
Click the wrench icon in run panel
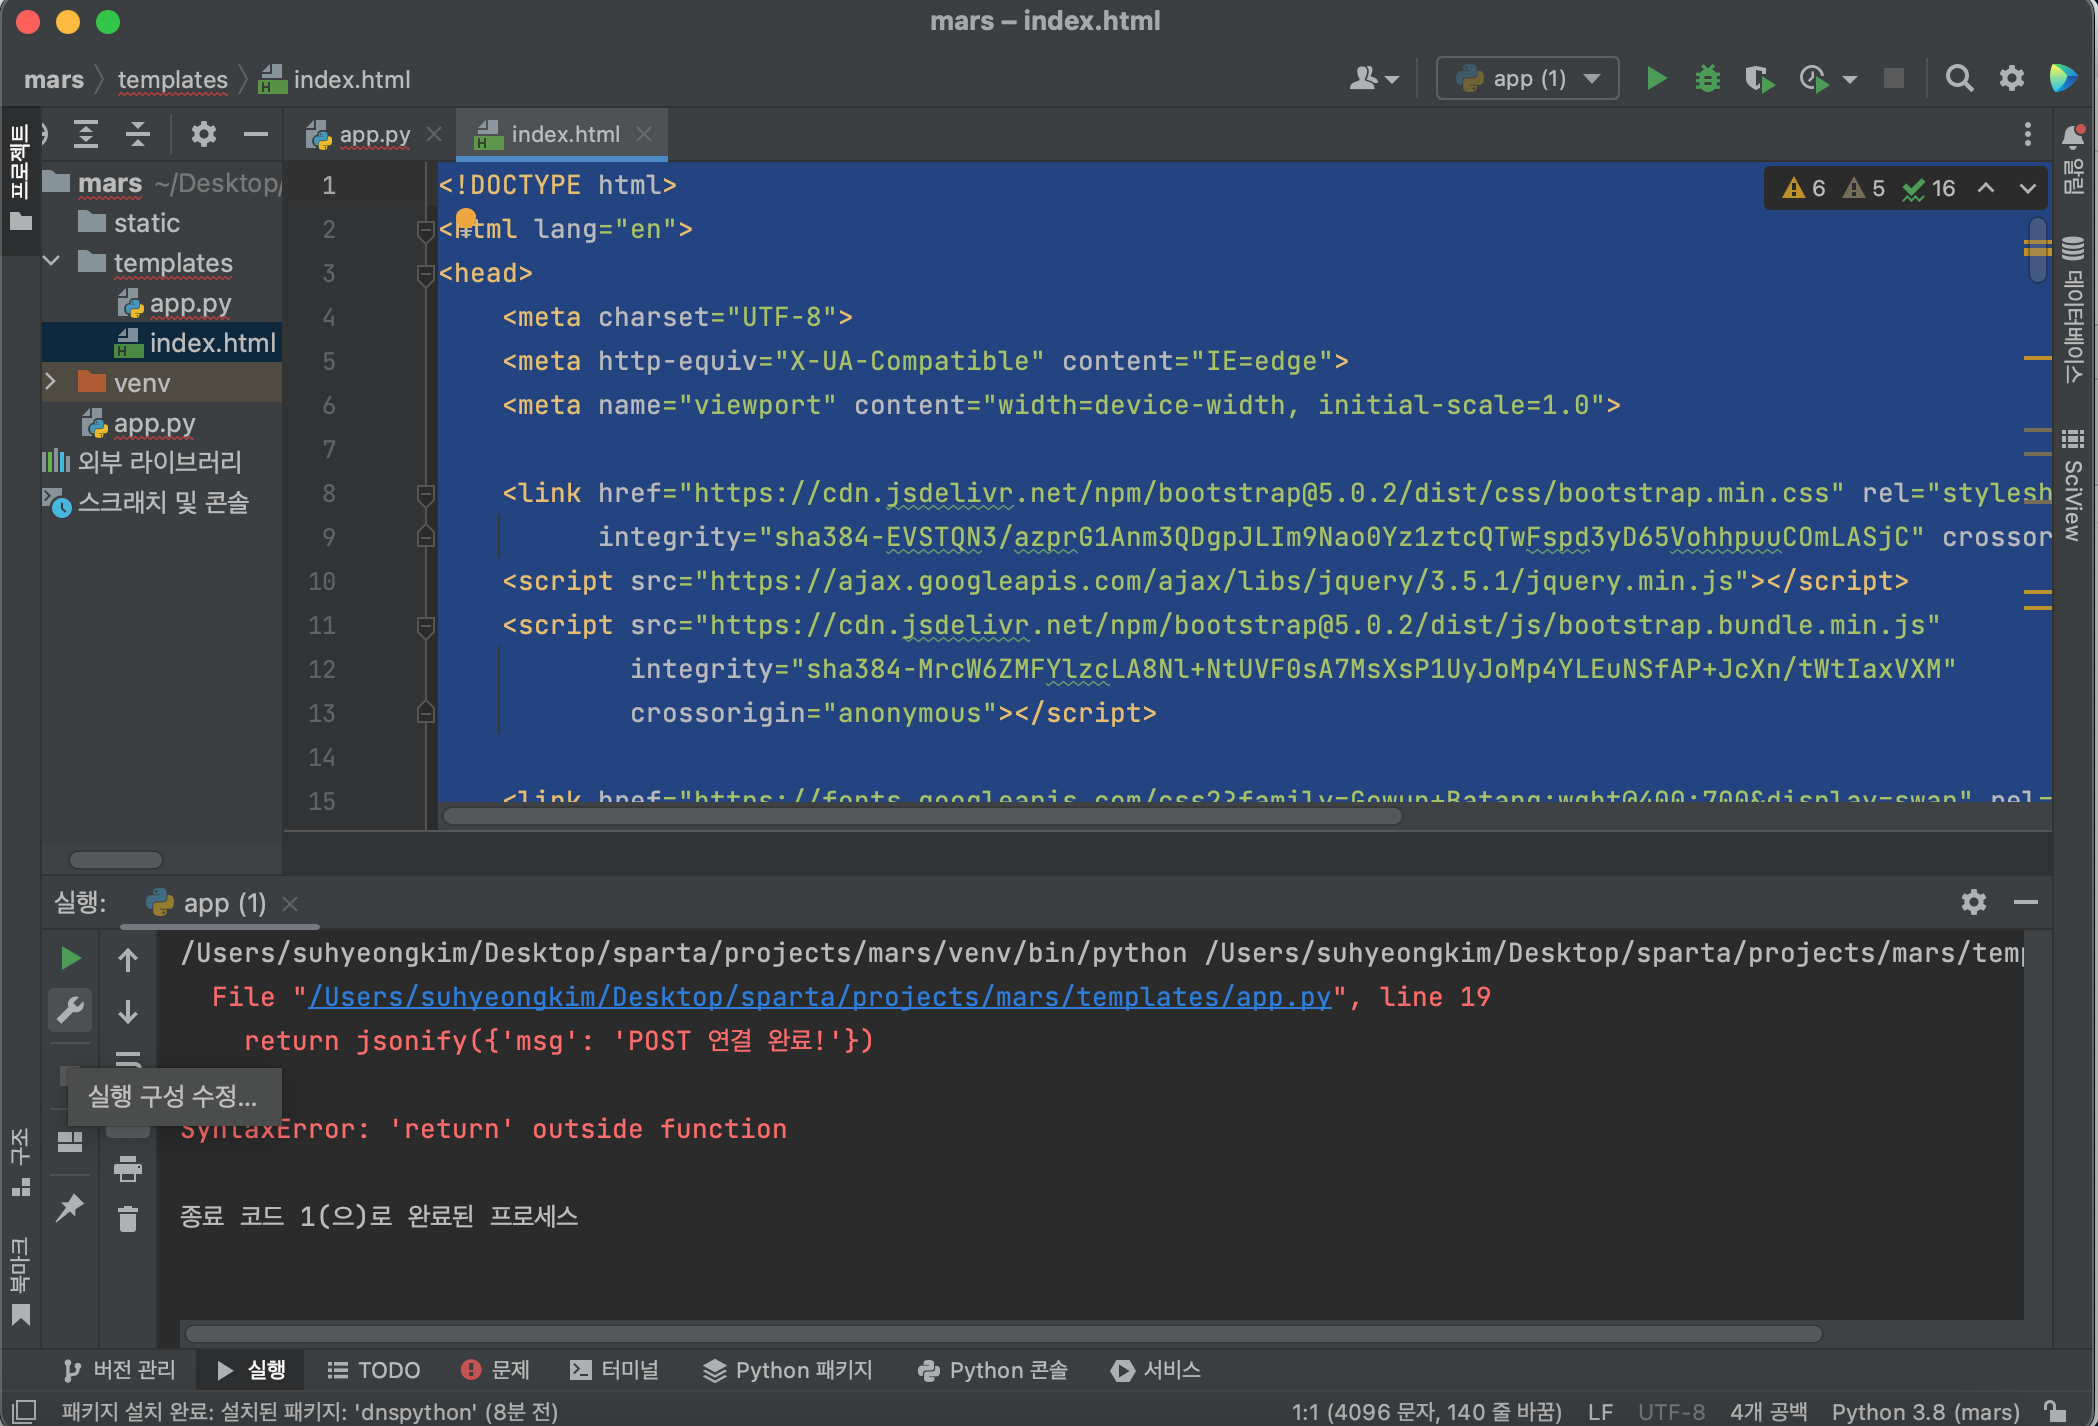[70, 1010]
